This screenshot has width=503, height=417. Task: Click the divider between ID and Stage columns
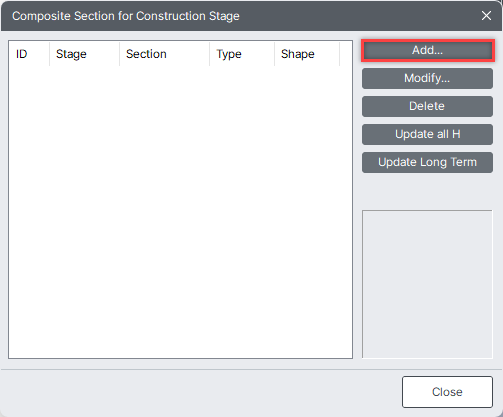(x=49, y=54)
